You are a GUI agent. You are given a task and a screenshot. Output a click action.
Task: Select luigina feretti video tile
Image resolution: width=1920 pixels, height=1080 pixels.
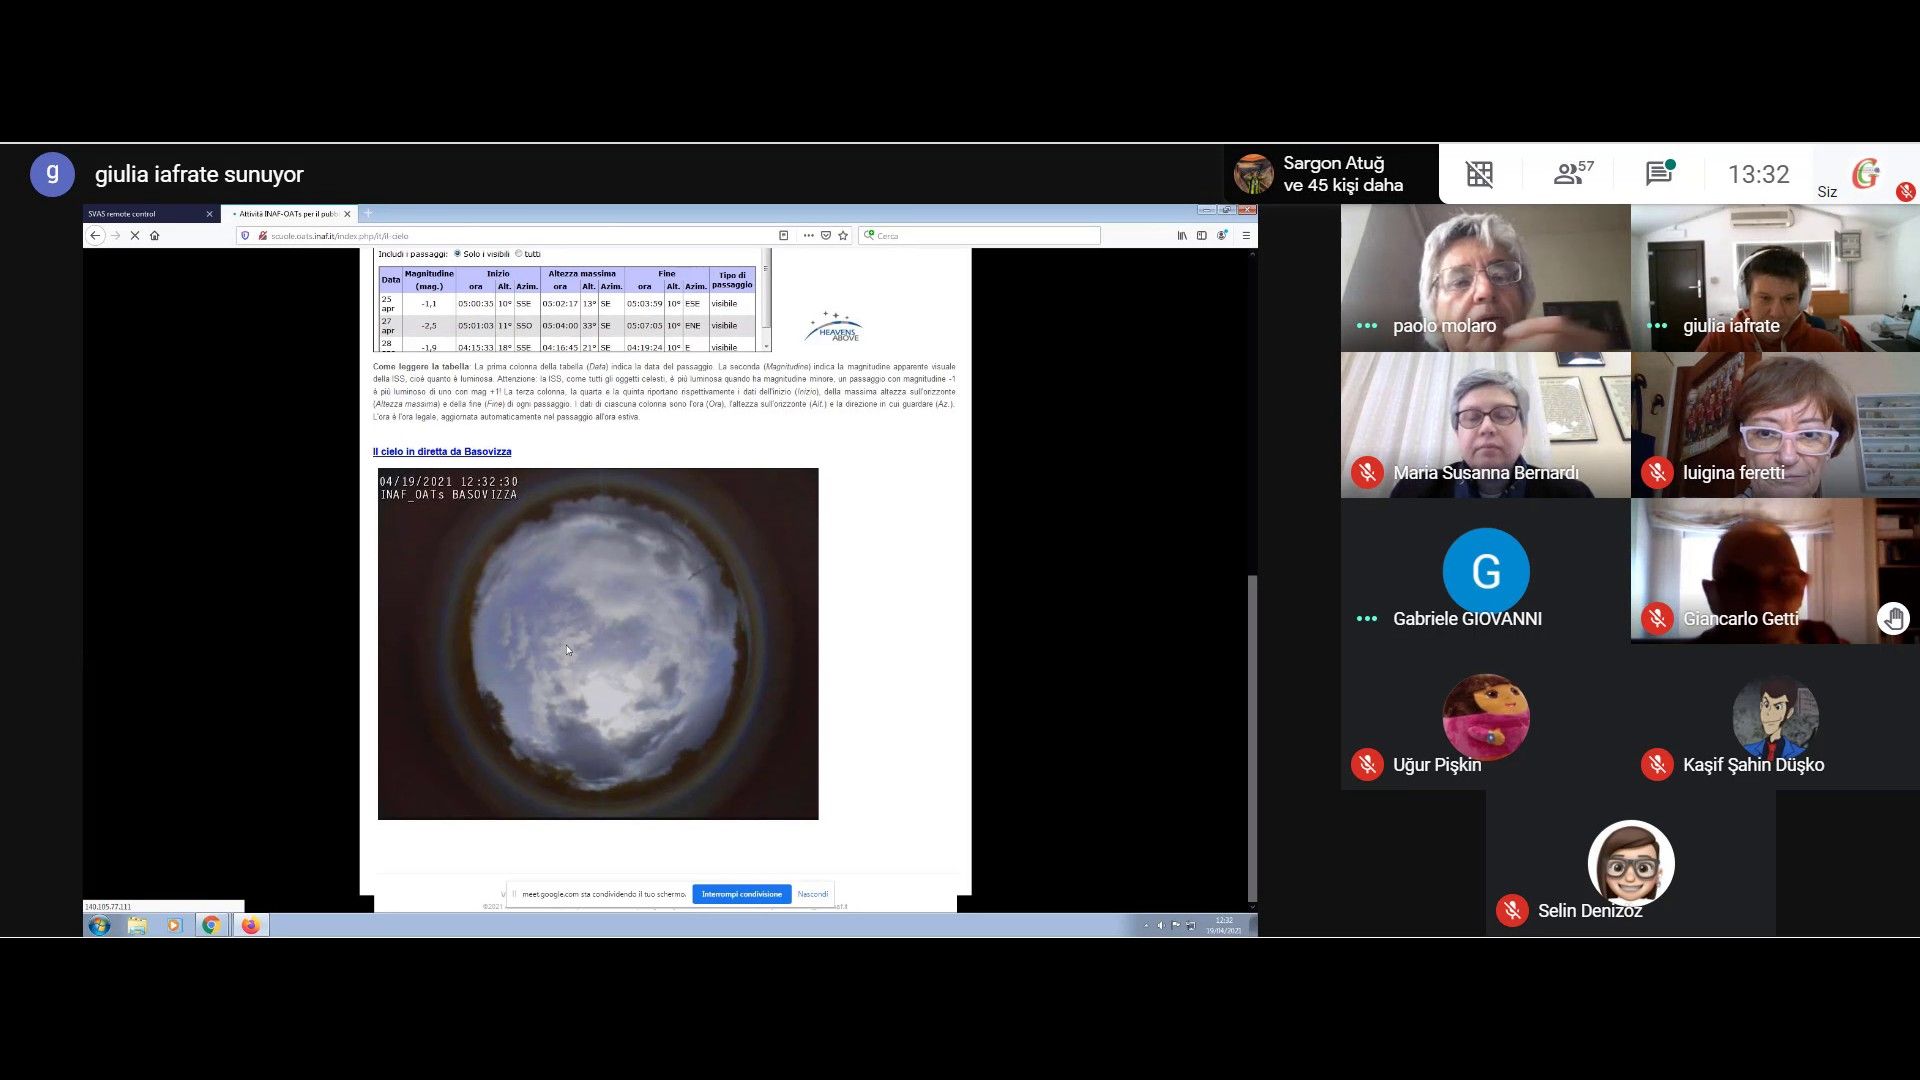coord(1775,424)
